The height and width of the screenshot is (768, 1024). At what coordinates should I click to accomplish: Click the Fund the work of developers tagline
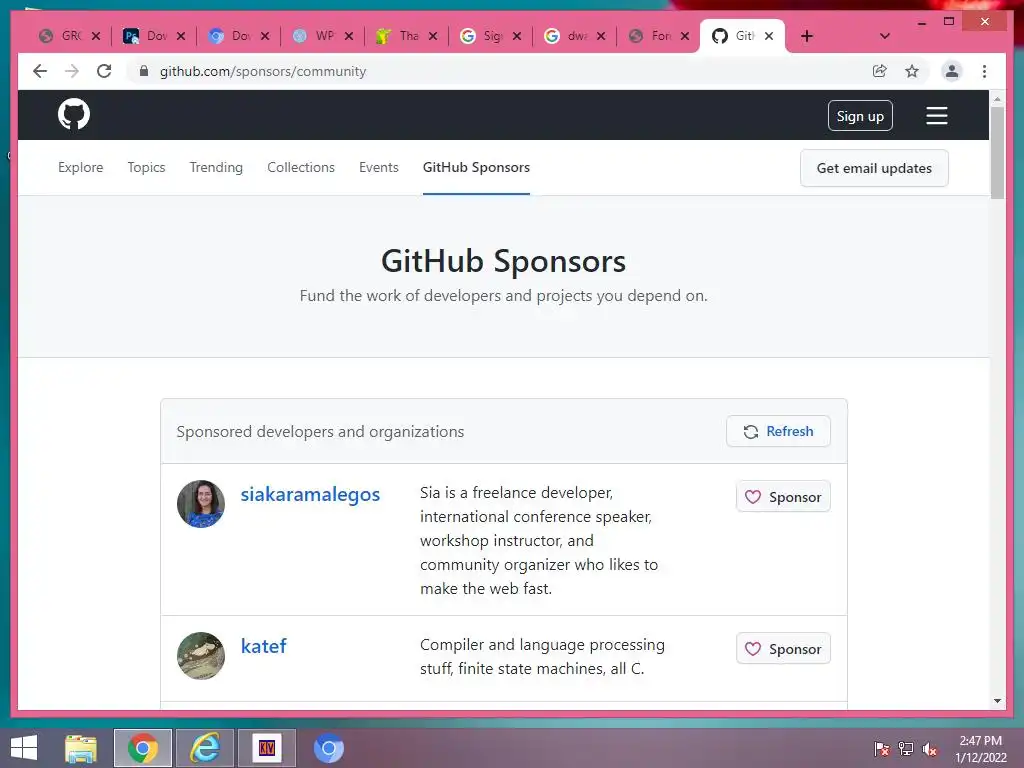click(x=504, y=296)
